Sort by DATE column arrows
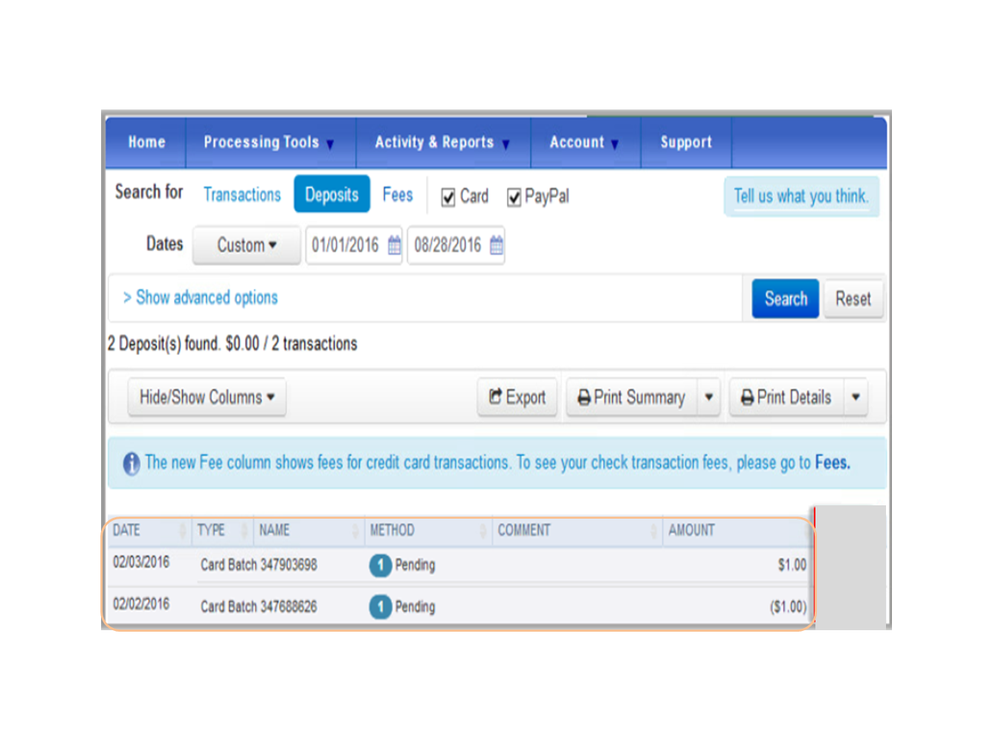999x749 pixels. pyautogui.click(x=183, y=530)
